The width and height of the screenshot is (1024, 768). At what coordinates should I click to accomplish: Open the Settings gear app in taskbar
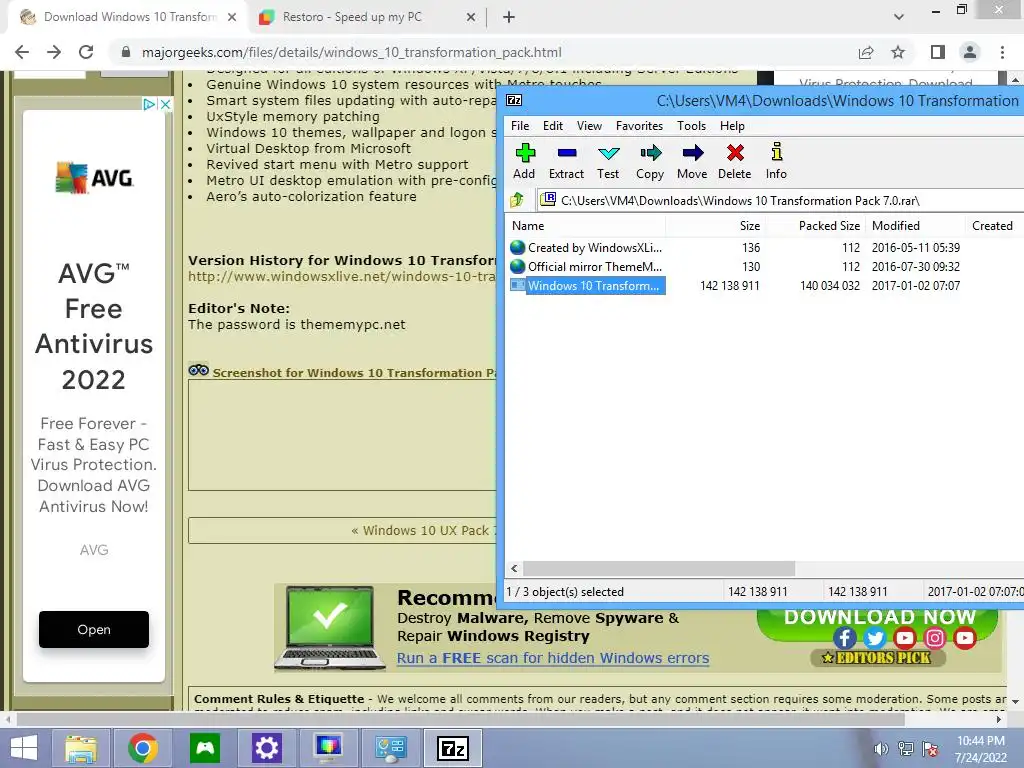[x=266, y=748]
